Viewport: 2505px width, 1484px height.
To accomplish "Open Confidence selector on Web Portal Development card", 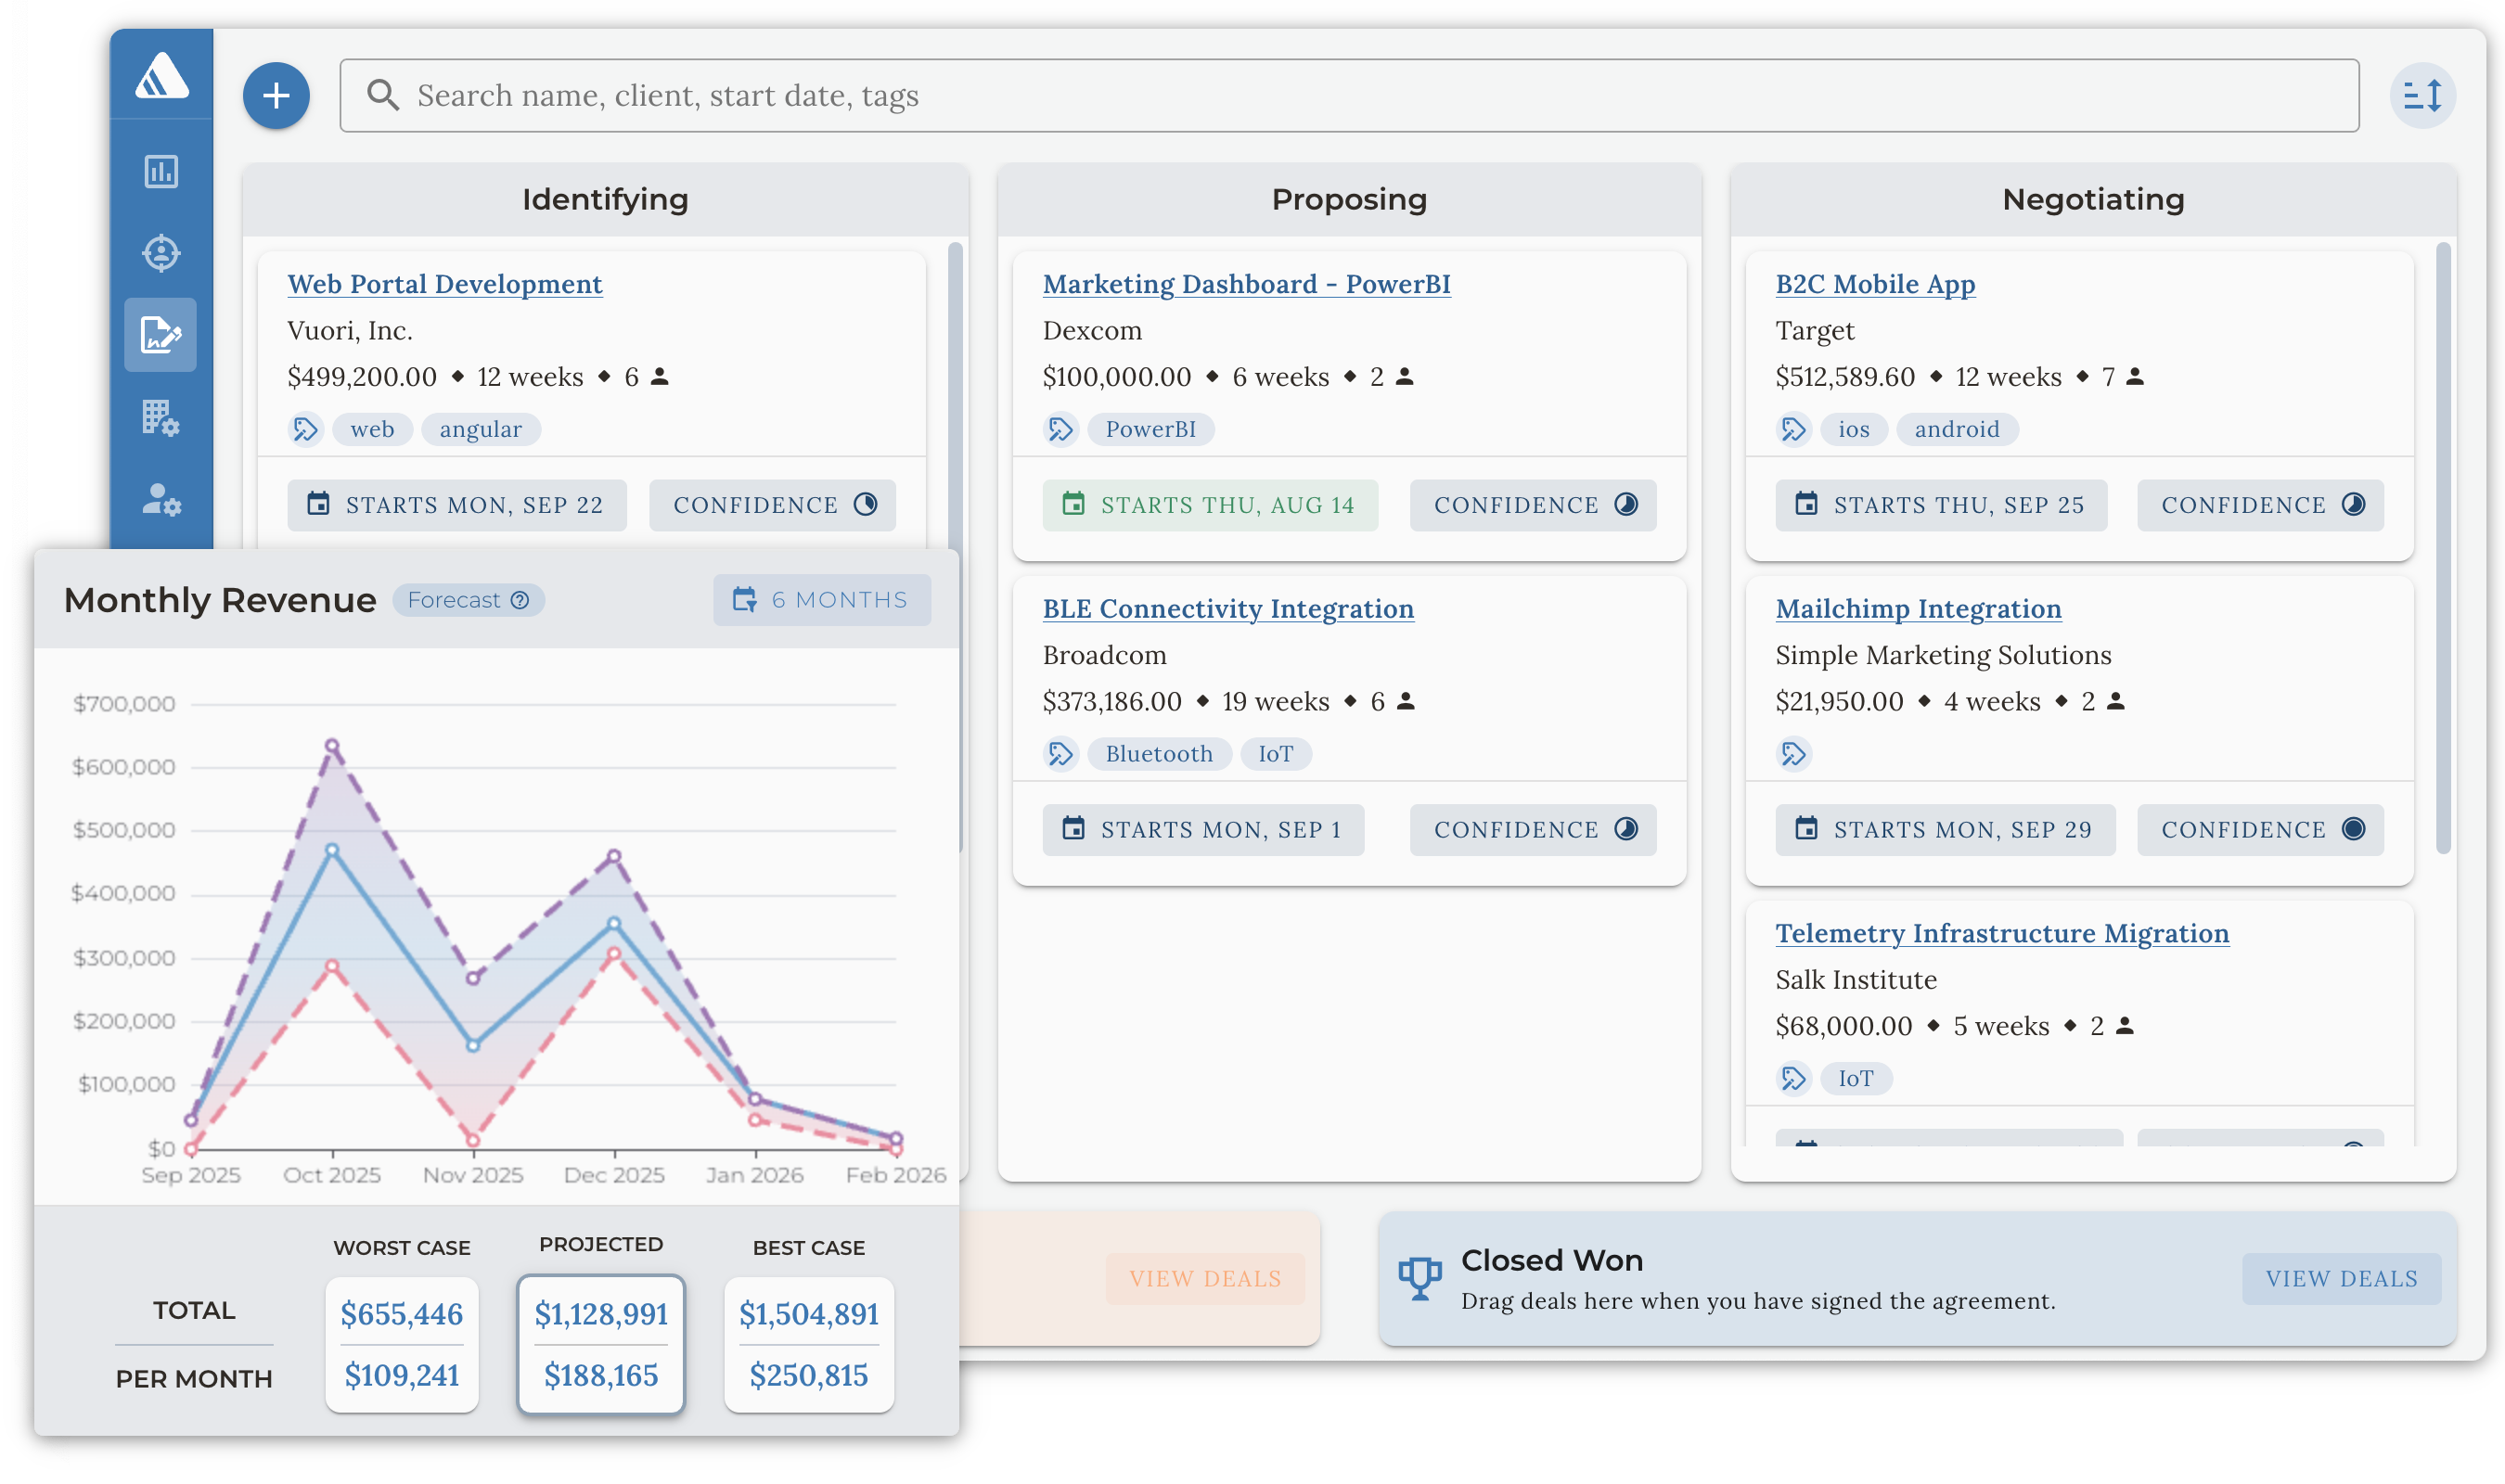I will [772, 505].
